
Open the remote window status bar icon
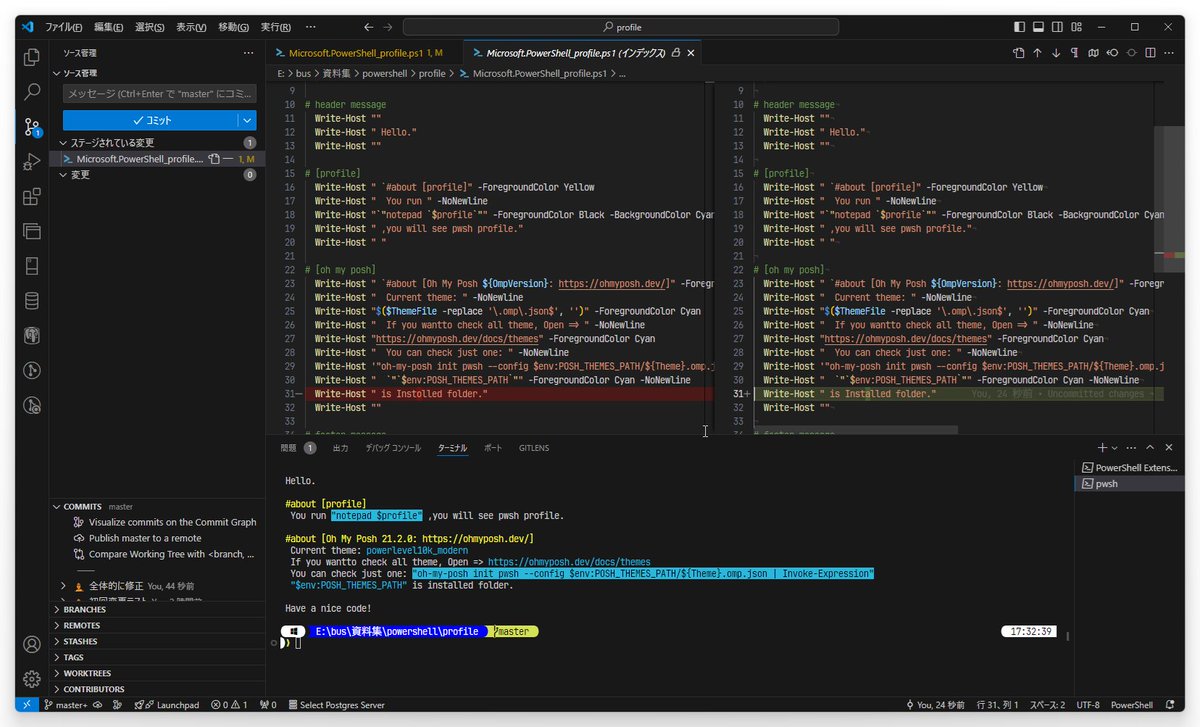(x=27, y=705)
